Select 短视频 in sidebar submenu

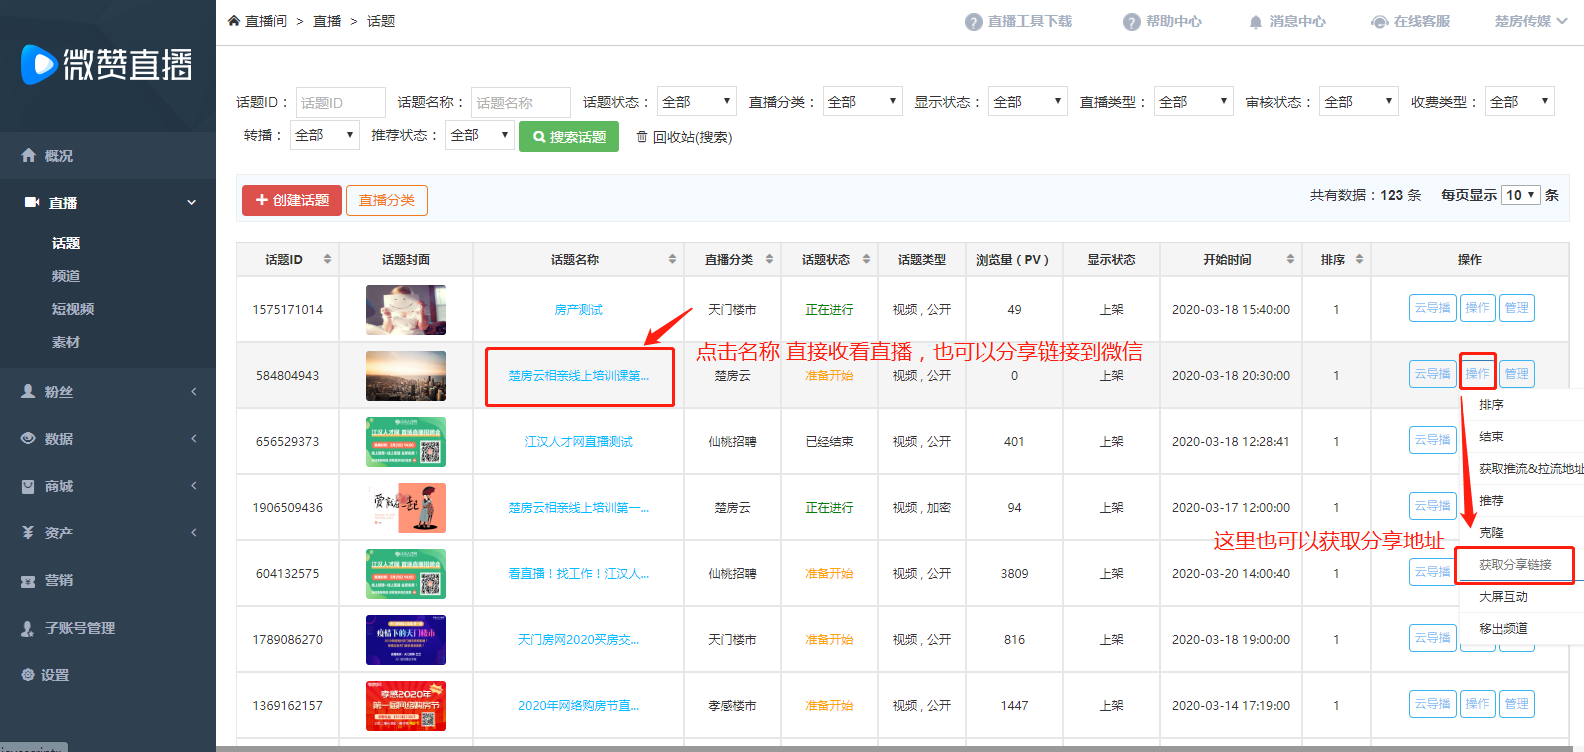(73, 309)
